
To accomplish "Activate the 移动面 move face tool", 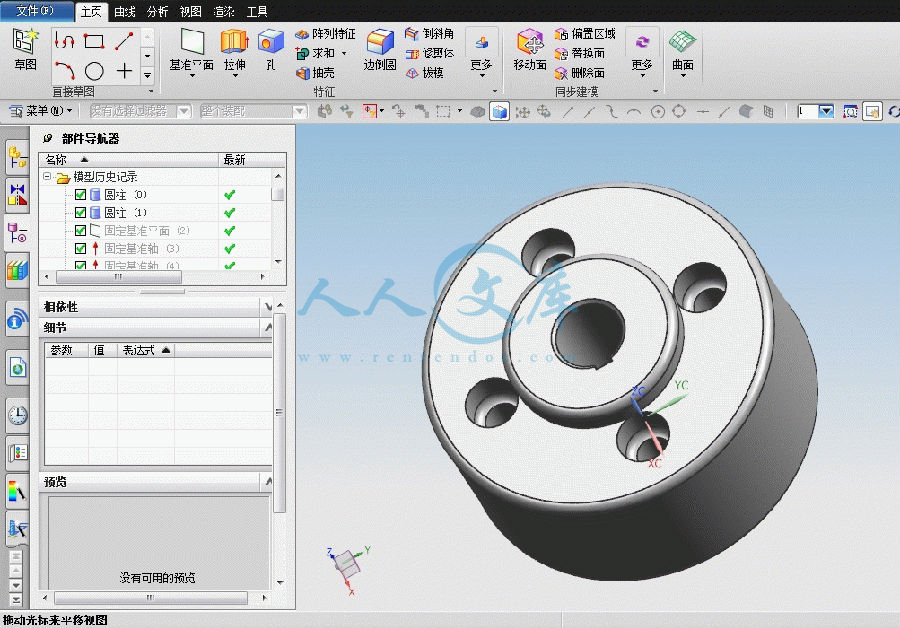I will click(530, 50).
